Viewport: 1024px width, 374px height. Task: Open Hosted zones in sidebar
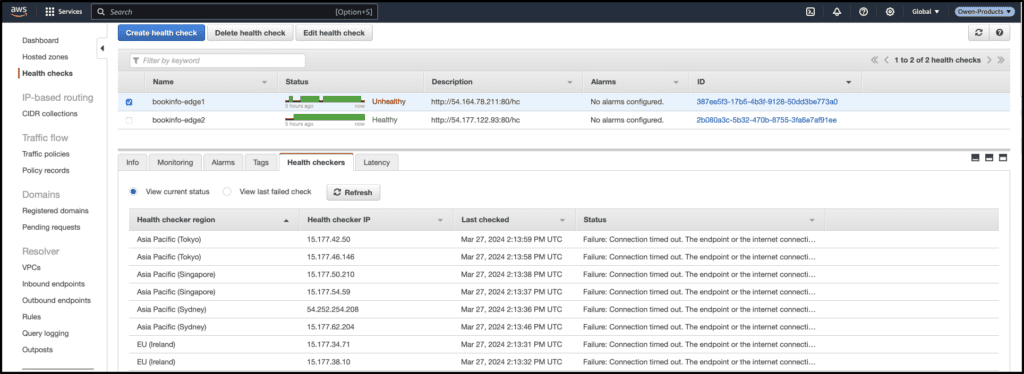click(45, 57)
